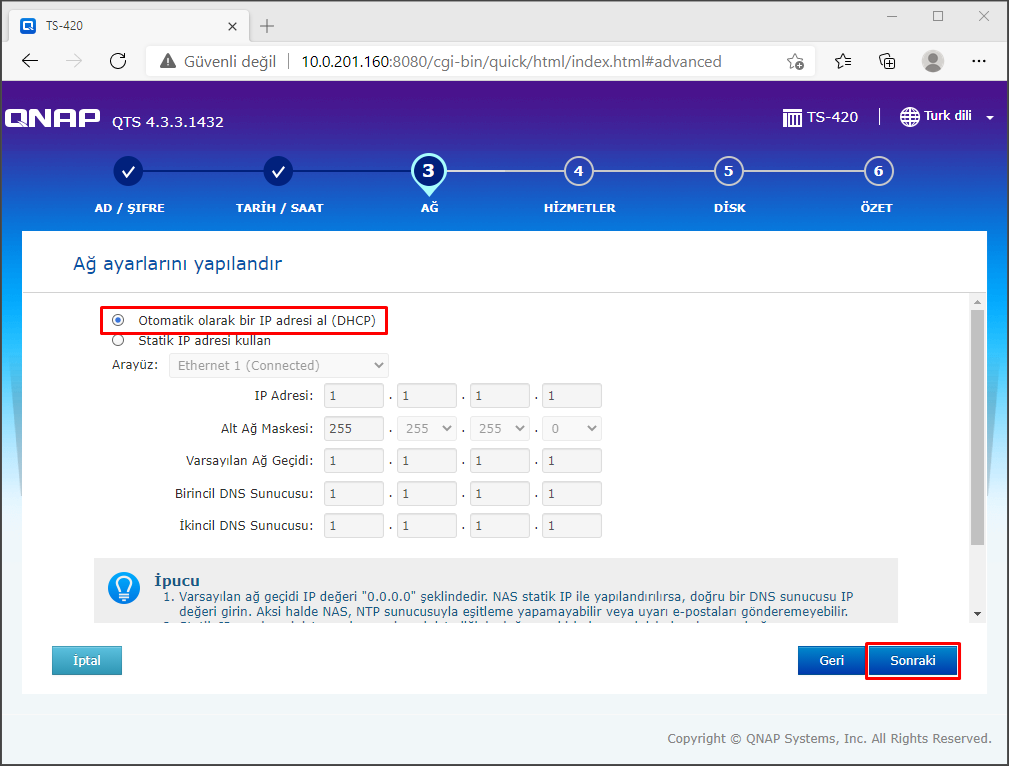Reload the page with refresh icon
Viewport: 1009px width, 766px height.
[118, 61]
